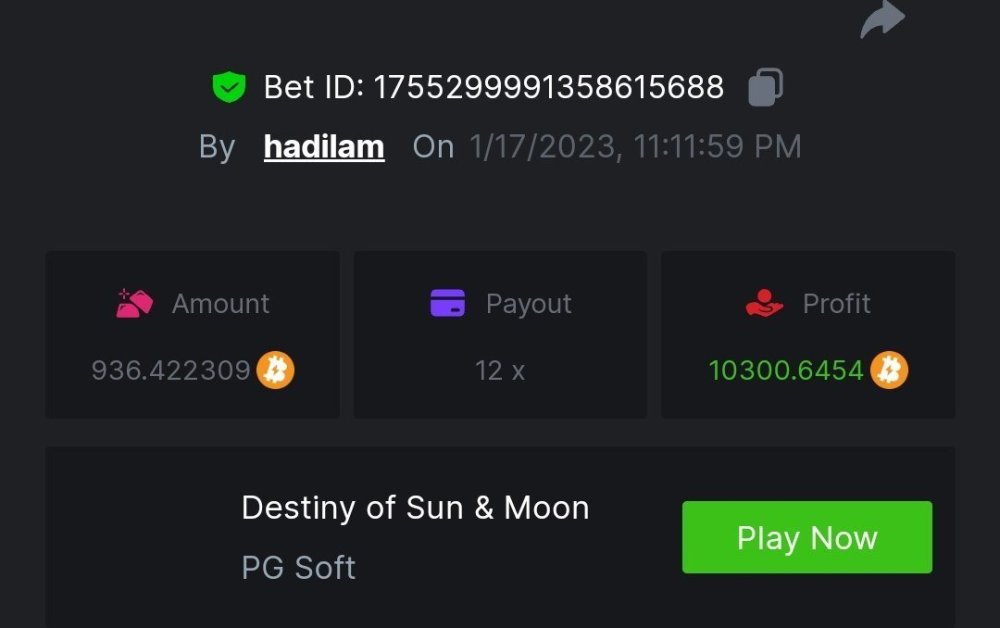The width and height of the screenshot is (1000, 628).
Task: Copy the Bet ID with copy icon
Action: pyautogui.click(x=765, y=87)
